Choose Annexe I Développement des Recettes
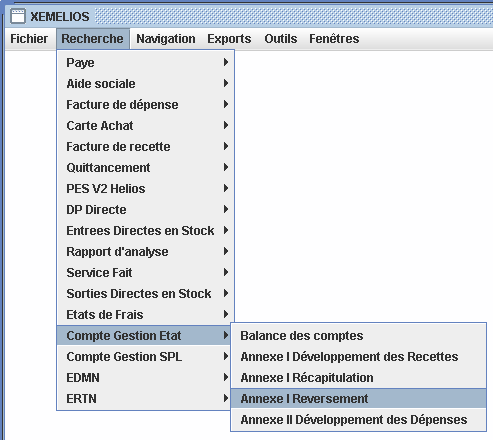This screenshot has width=493, height=440. tap(358, 357)
